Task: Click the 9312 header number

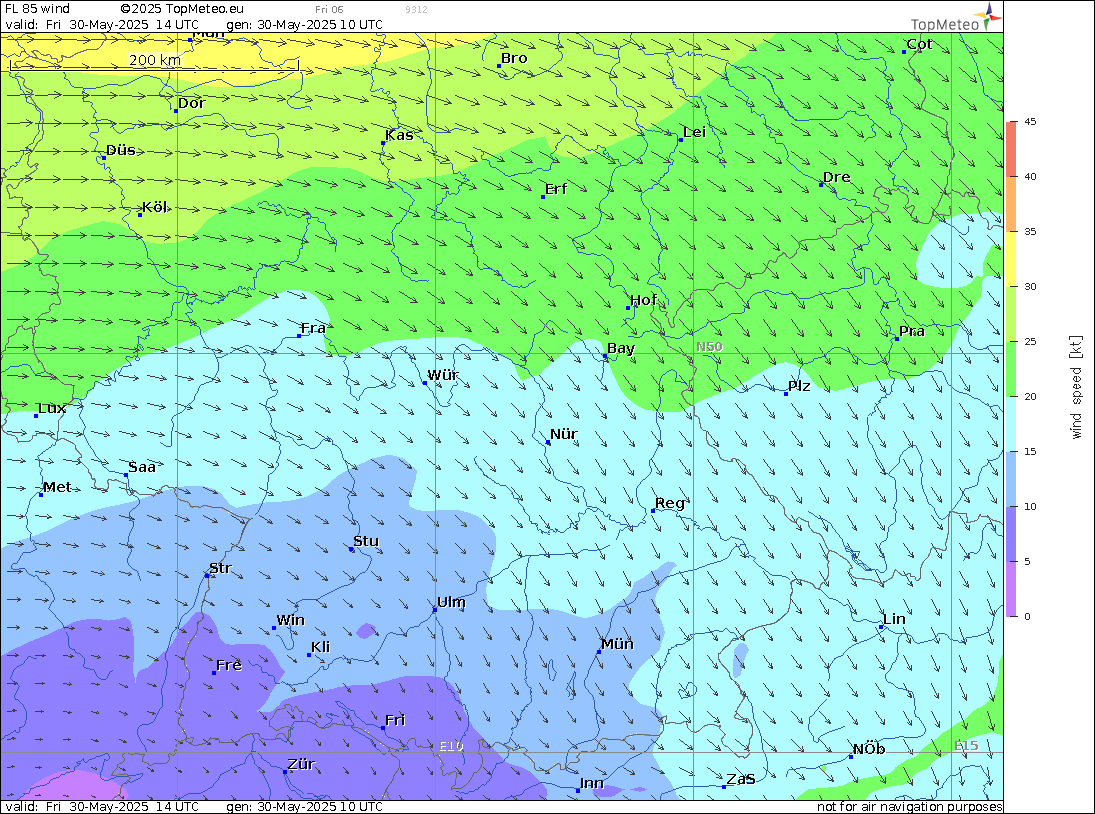Action: pos(416,9)
